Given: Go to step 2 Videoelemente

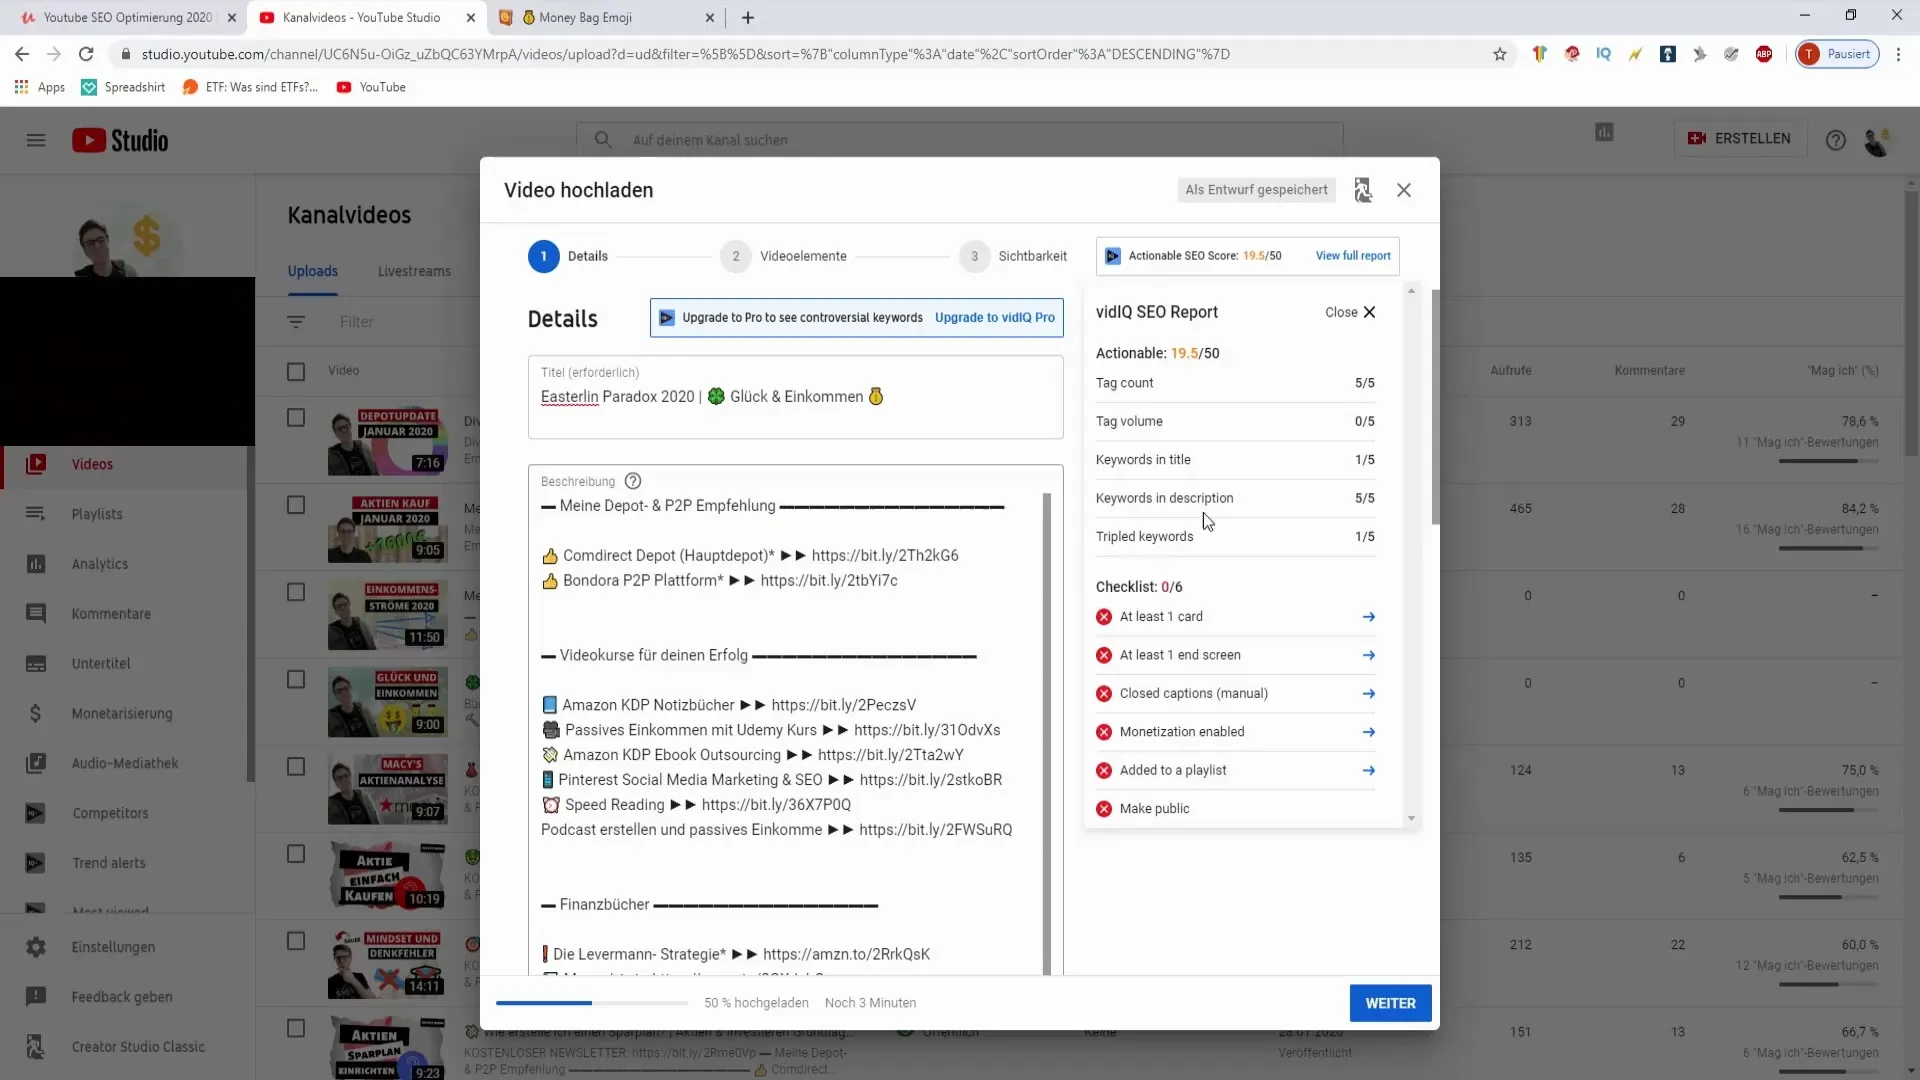Looking at the screenshot, I should (x=784, y=256).
